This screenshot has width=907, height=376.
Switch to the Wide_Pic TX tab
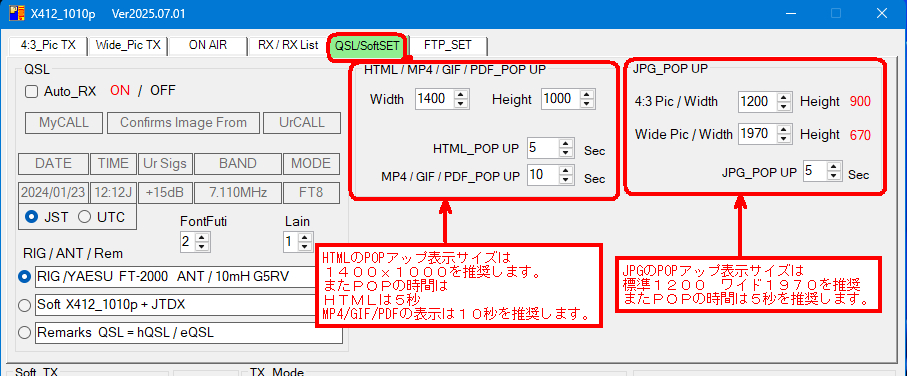(x=128, y=45)
